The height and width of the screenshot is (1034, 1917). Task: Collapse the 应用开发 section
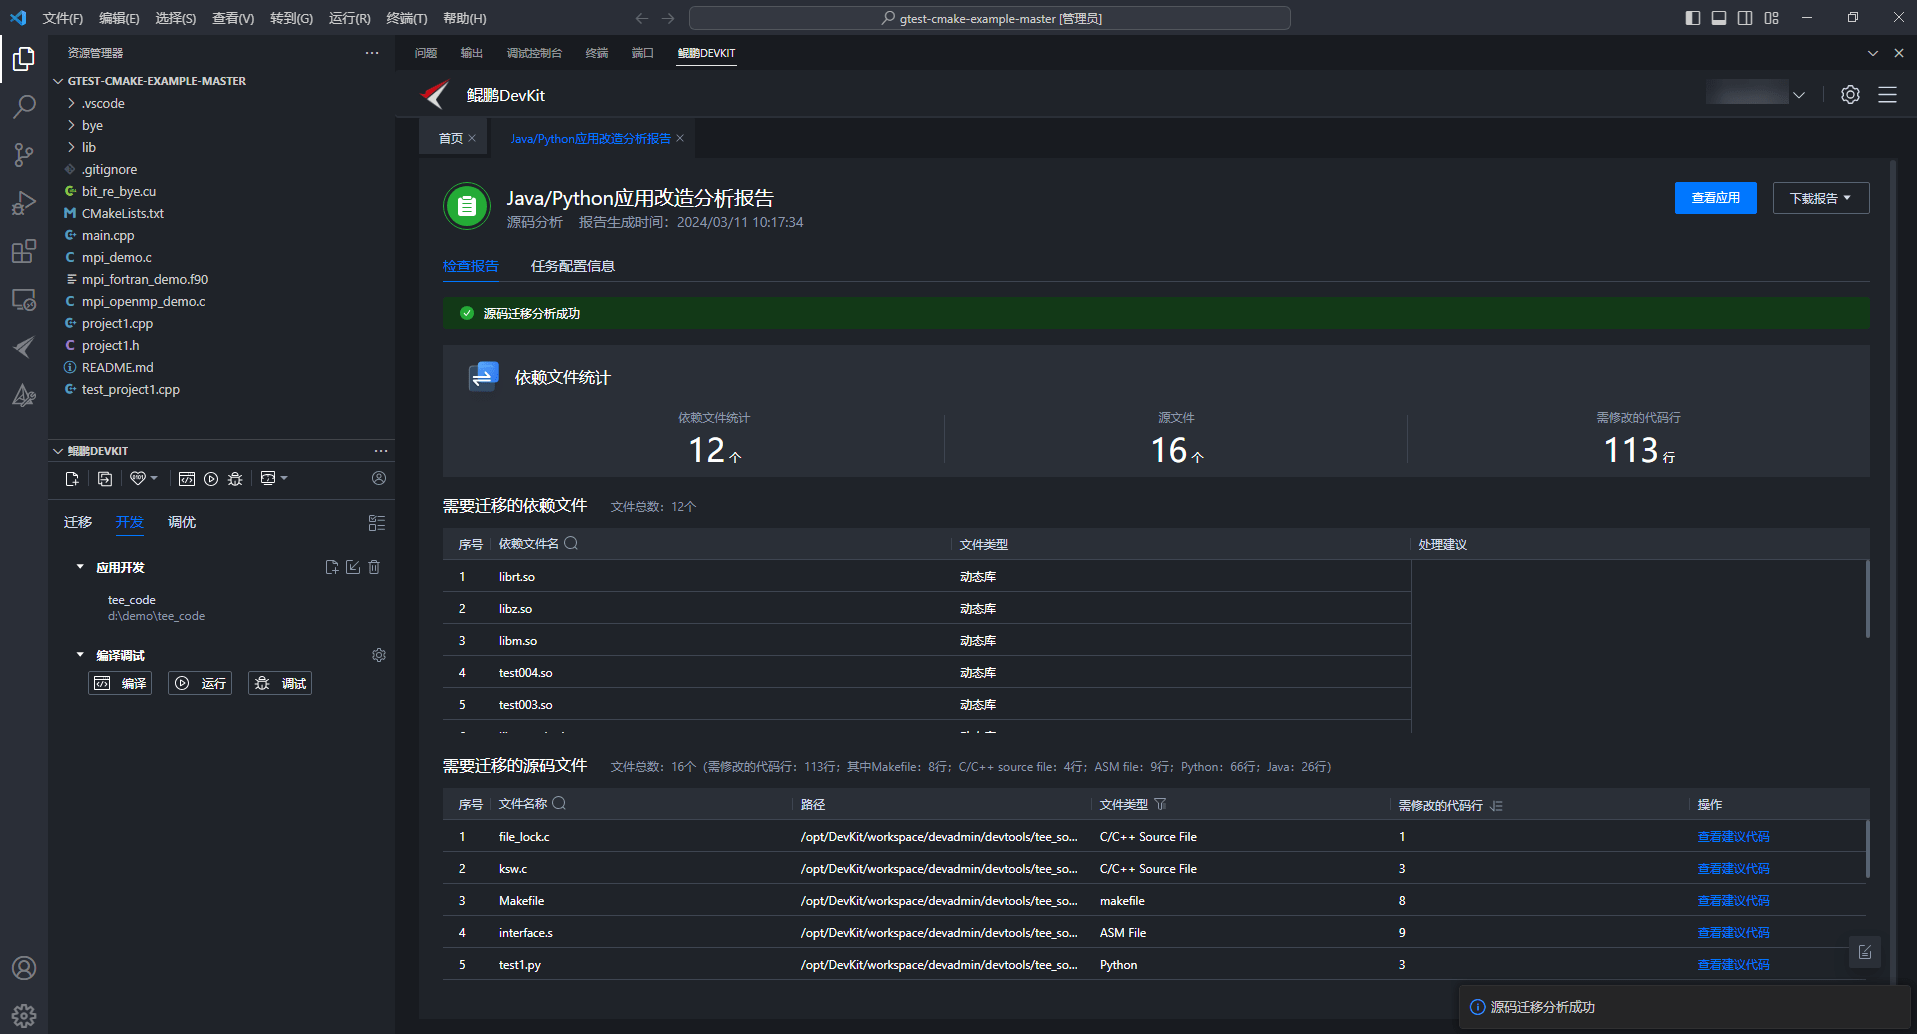pyautogui.click(x=80, y=567)
